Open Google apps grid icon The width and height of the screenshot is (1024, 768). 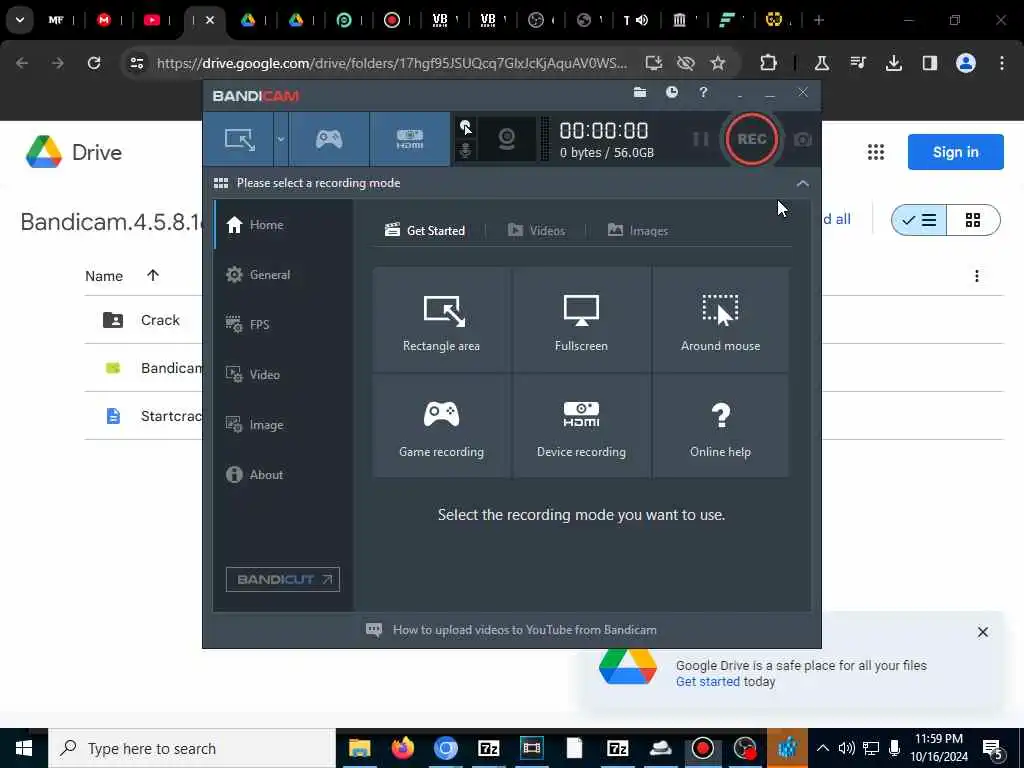[876, 152]
